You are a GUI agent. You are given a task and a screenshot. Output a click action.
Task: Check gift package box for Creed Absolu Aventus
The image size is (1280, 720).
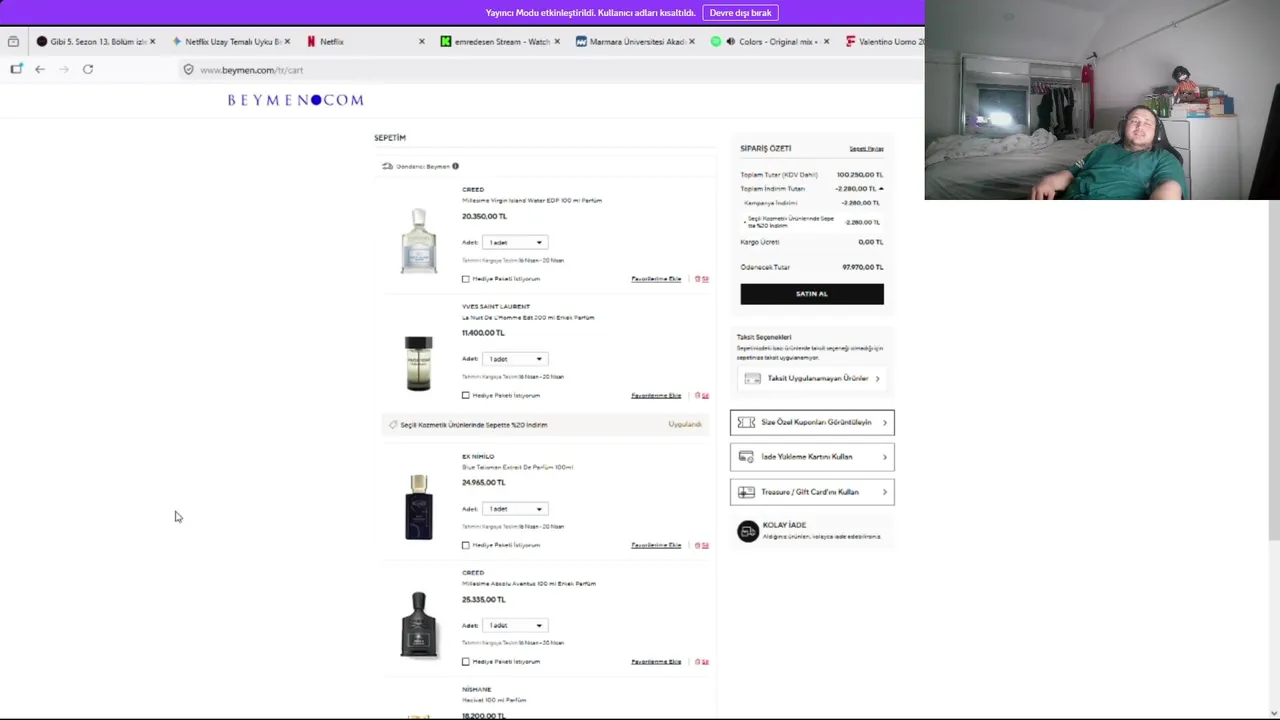coord(466,661)
